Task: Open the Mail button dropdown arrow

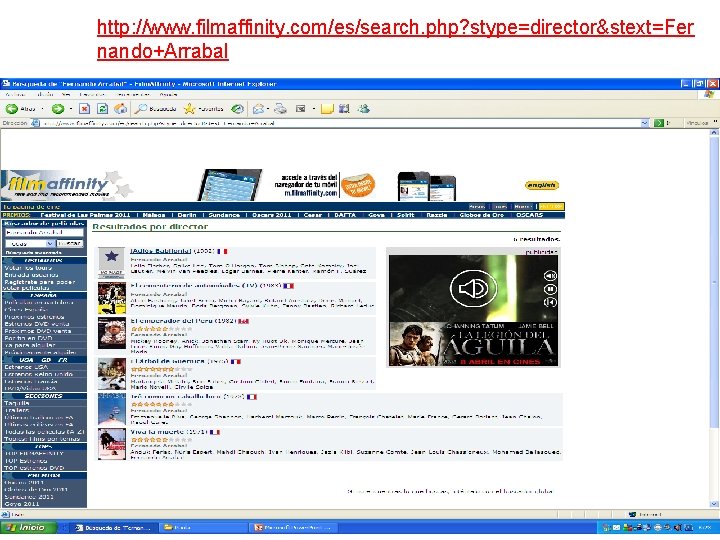Action: point(269,109)
